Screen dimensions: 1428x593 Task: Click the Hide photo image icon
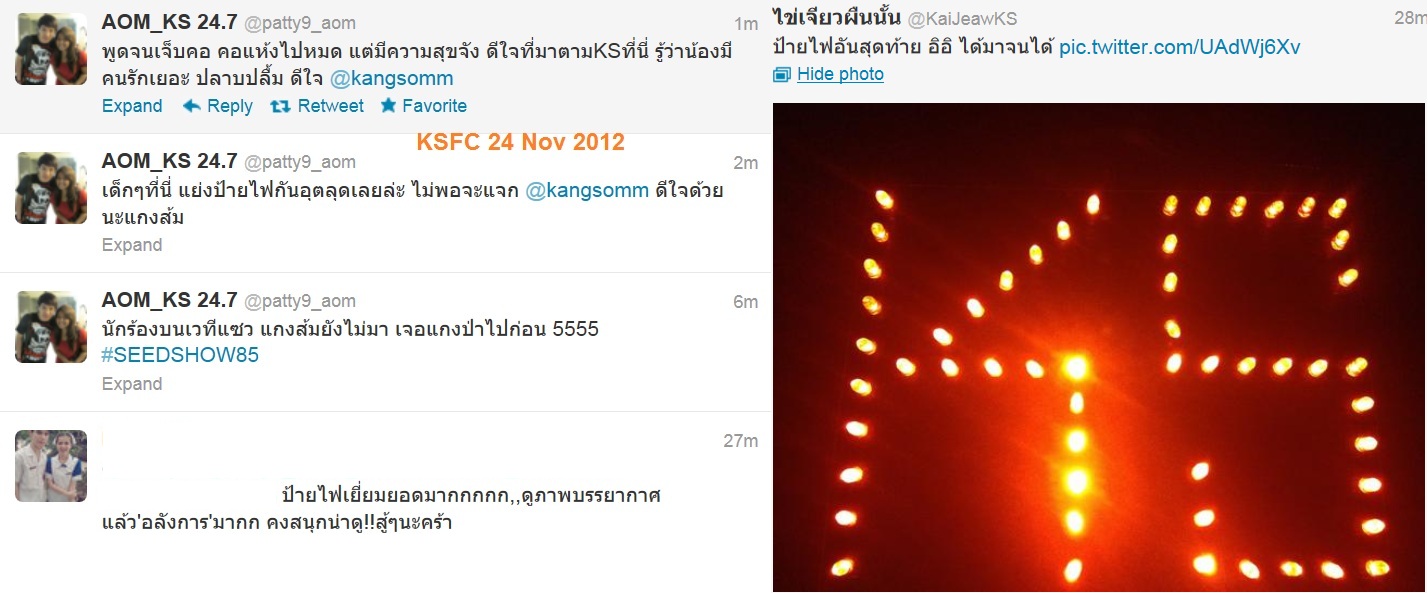pos(782,75)
